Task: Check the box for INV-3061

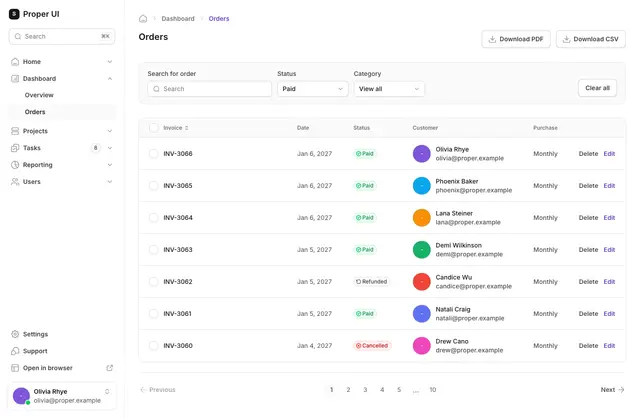Action: 153,314
